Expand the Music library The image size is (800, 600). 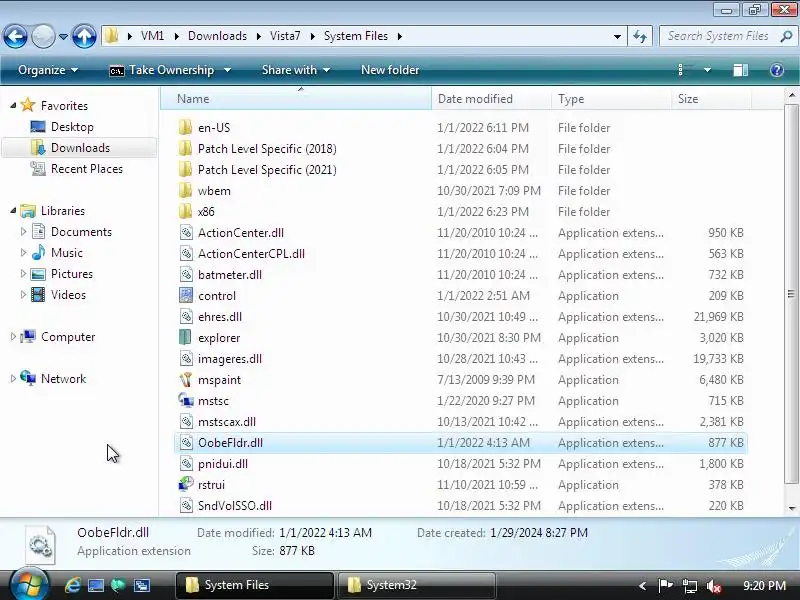pos(23,253)
